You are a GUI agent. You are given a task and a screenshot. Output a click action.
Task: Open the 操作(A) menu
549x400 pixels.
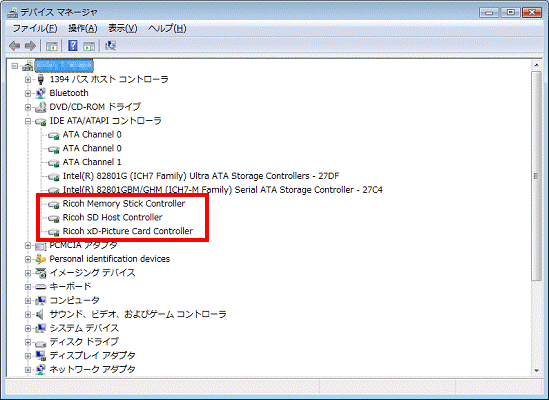83,28
